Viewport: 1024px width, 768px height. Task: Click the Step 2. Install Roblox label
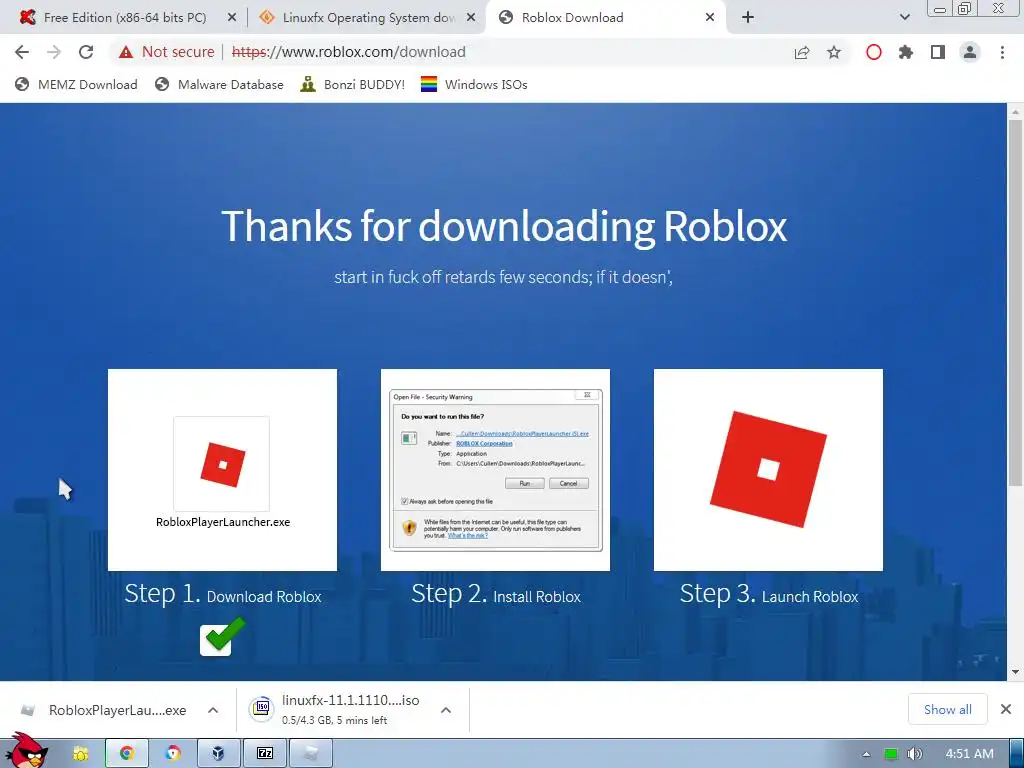click(496, 594)
